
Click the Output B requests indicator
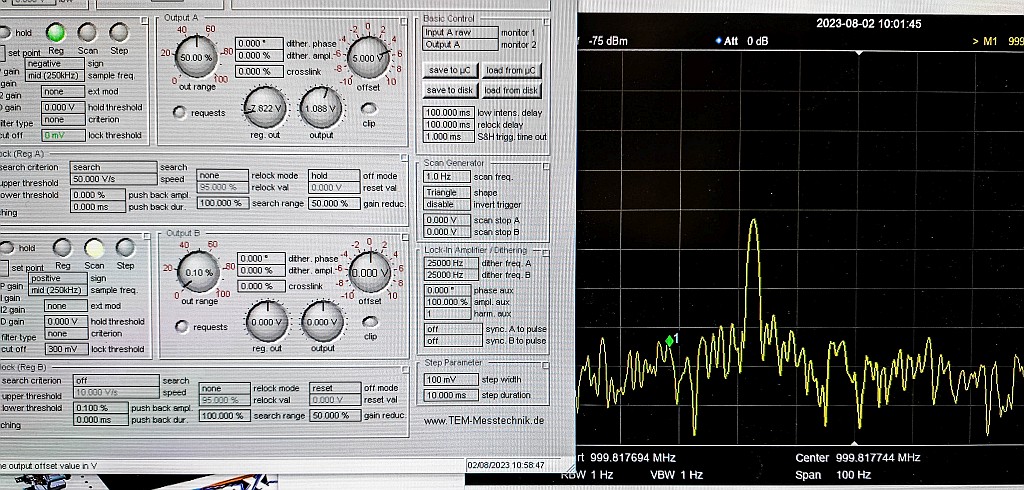182,326
